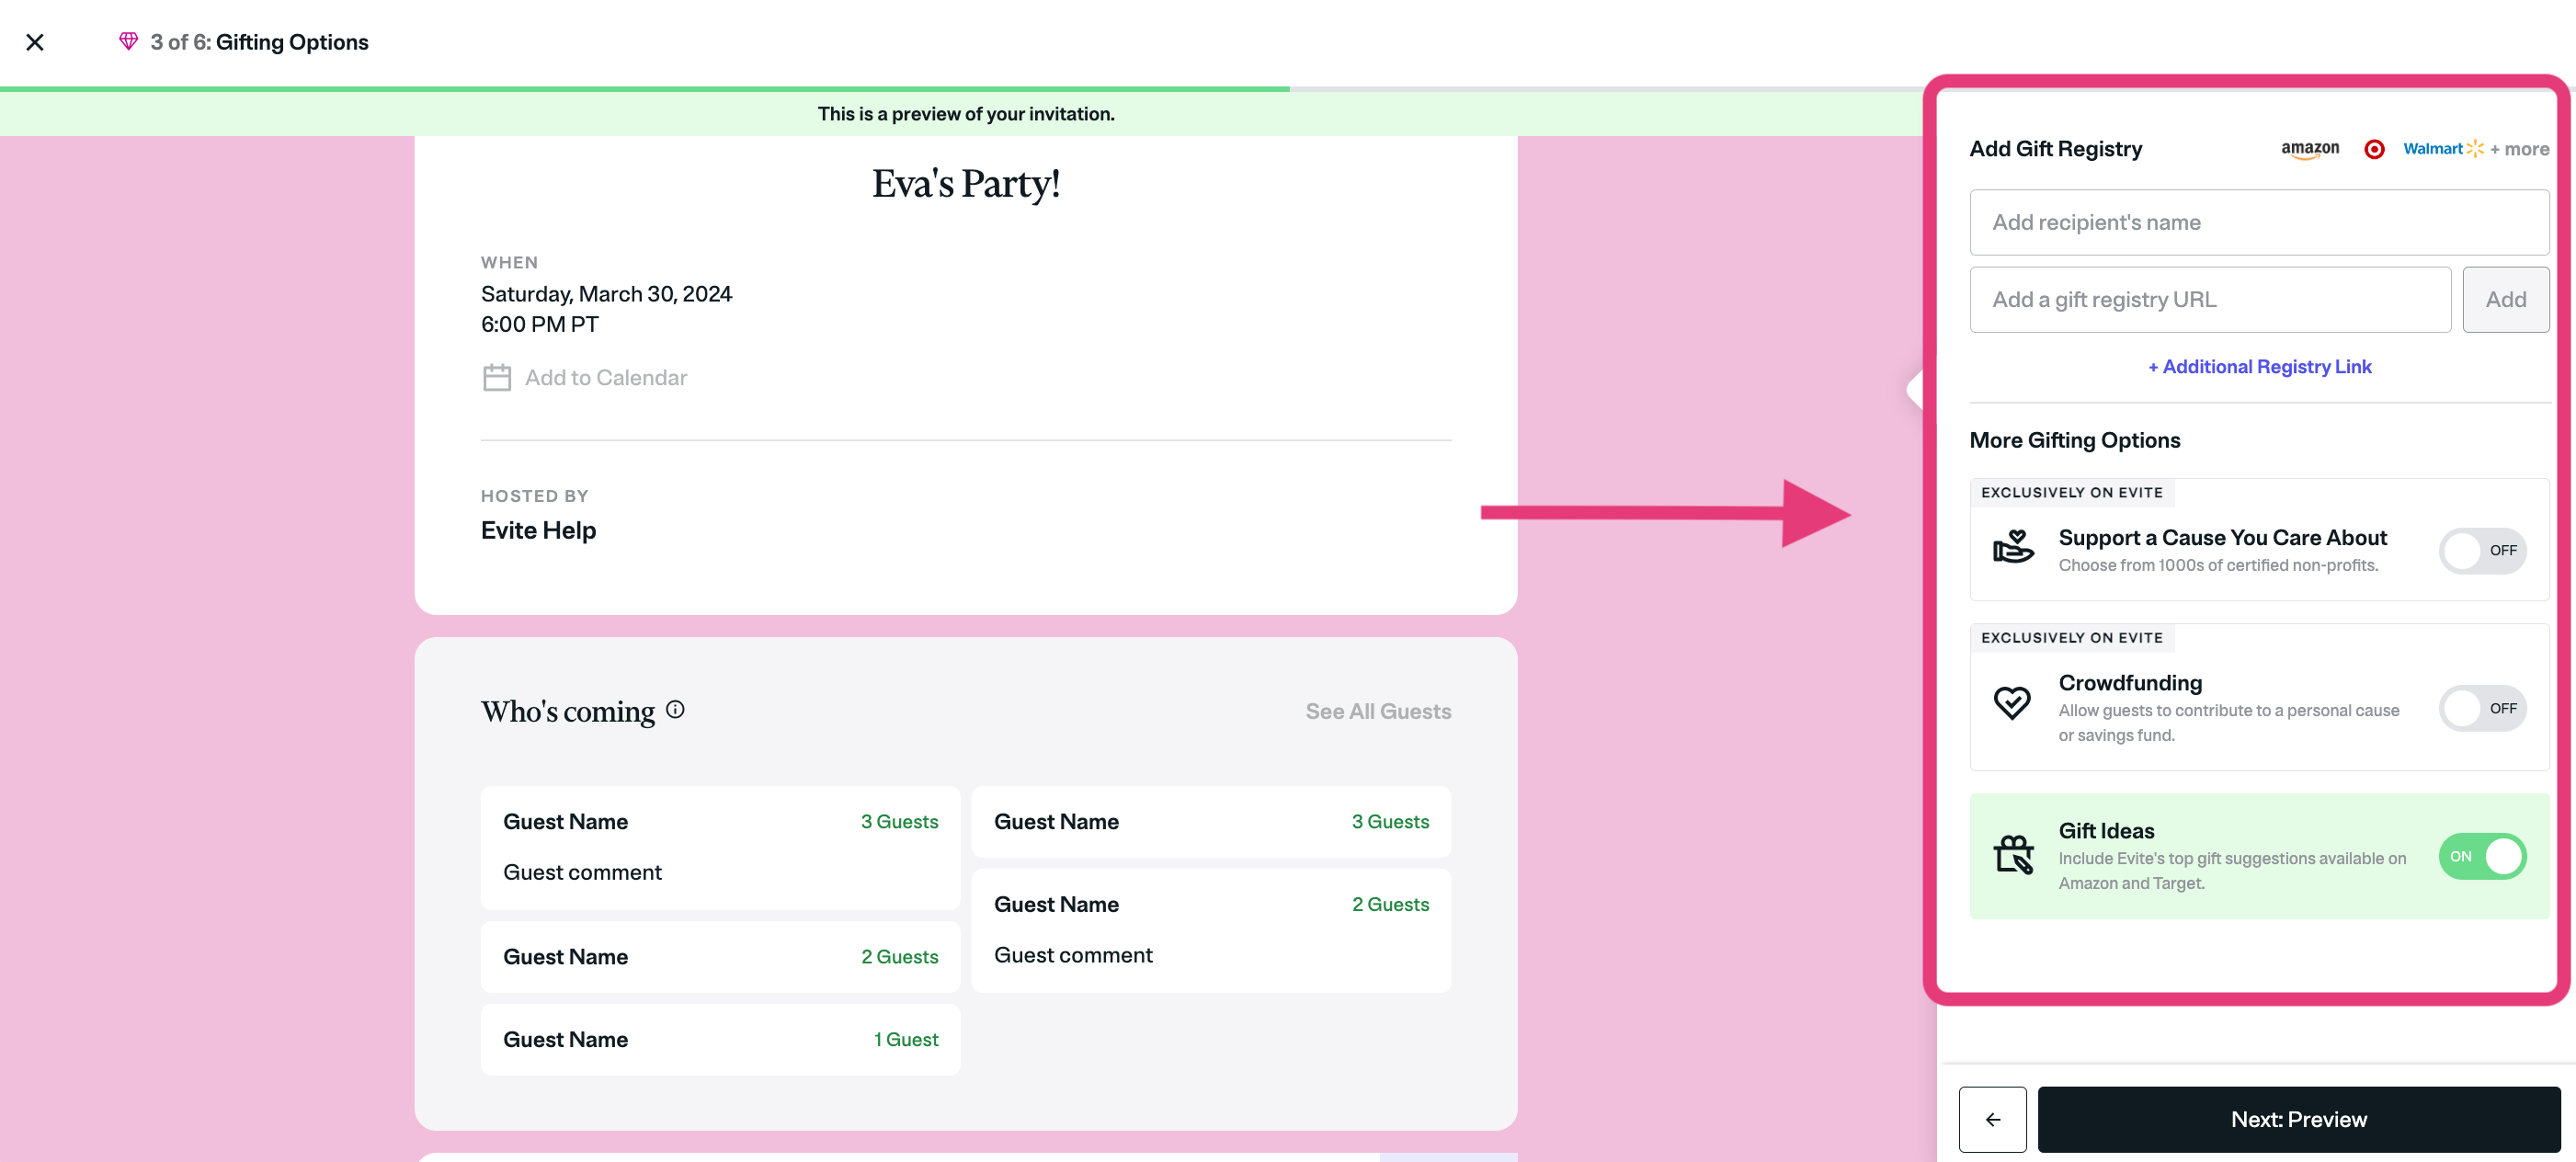Click the Walmart logo
Viewport: 2576px width, 1162px height.
click(2442, 149)
